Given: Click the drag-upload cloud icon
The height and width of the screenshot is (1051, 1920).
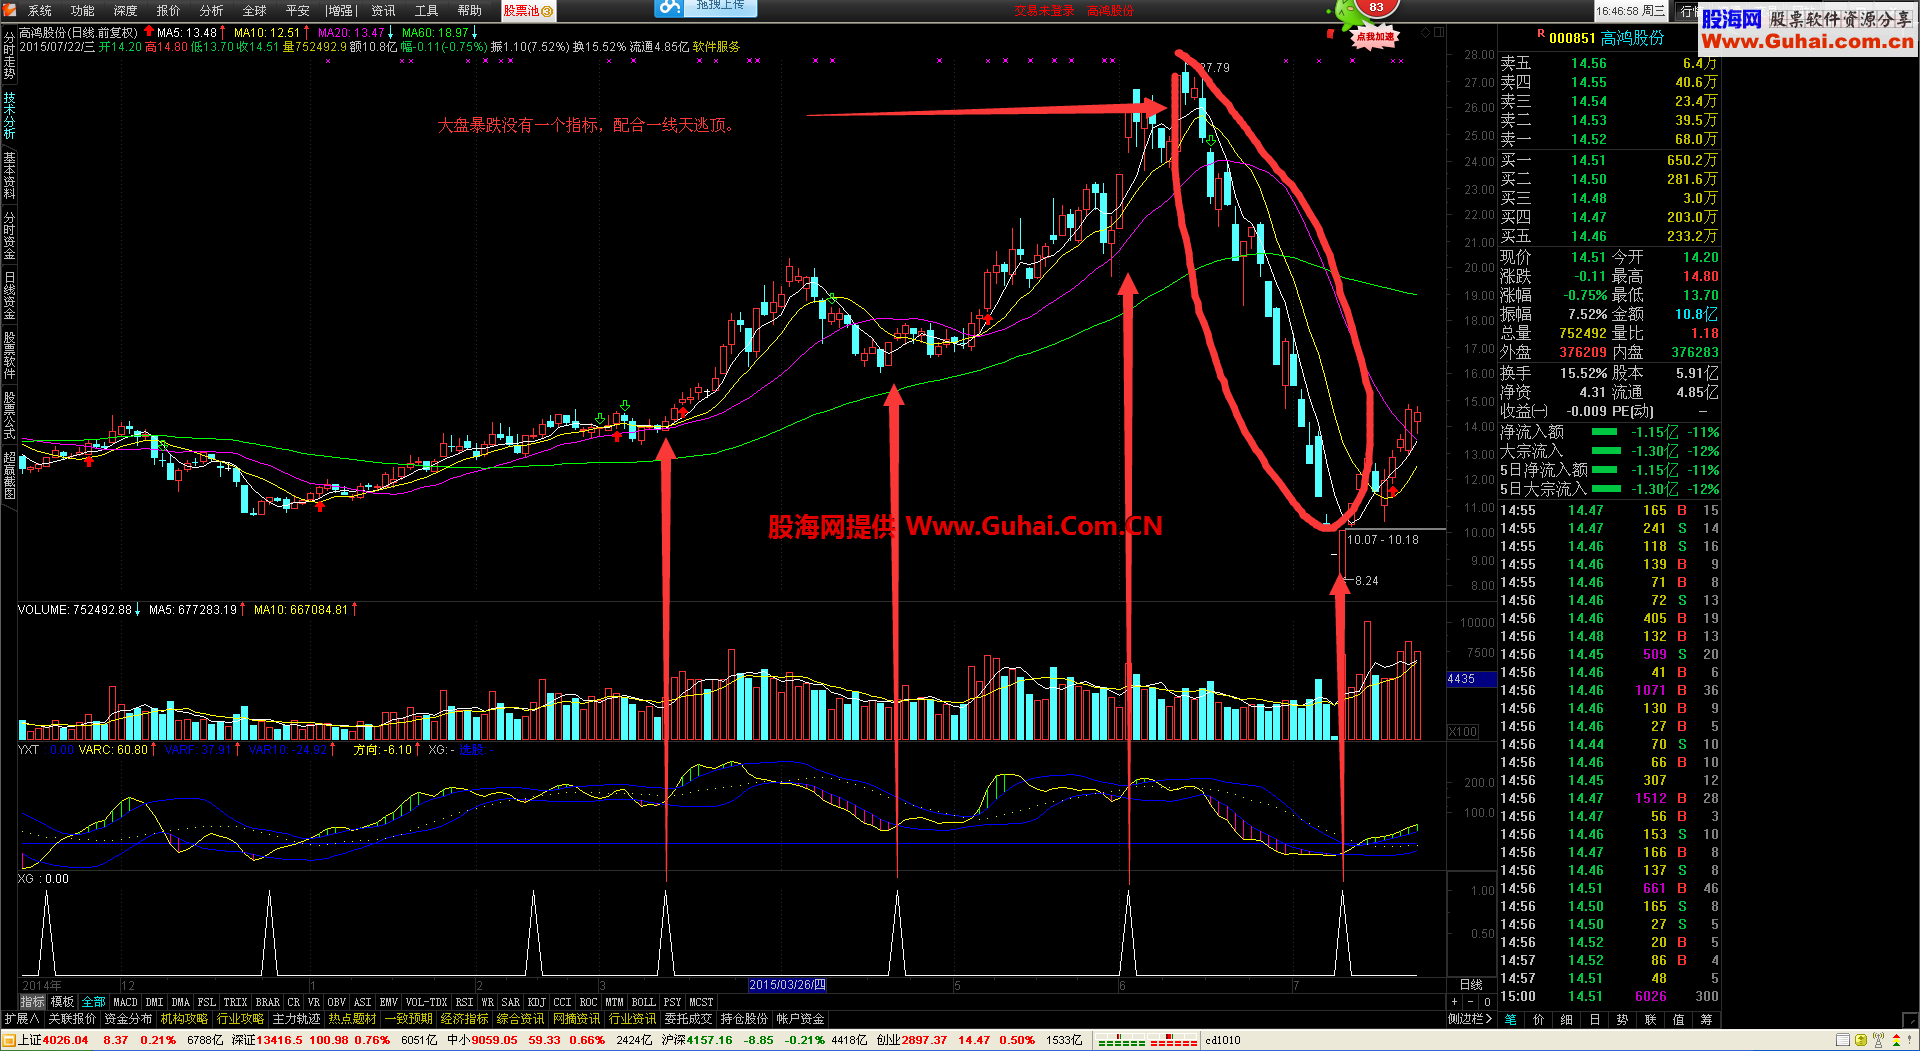Looking at the screenshot, I should tap(670, 8).
